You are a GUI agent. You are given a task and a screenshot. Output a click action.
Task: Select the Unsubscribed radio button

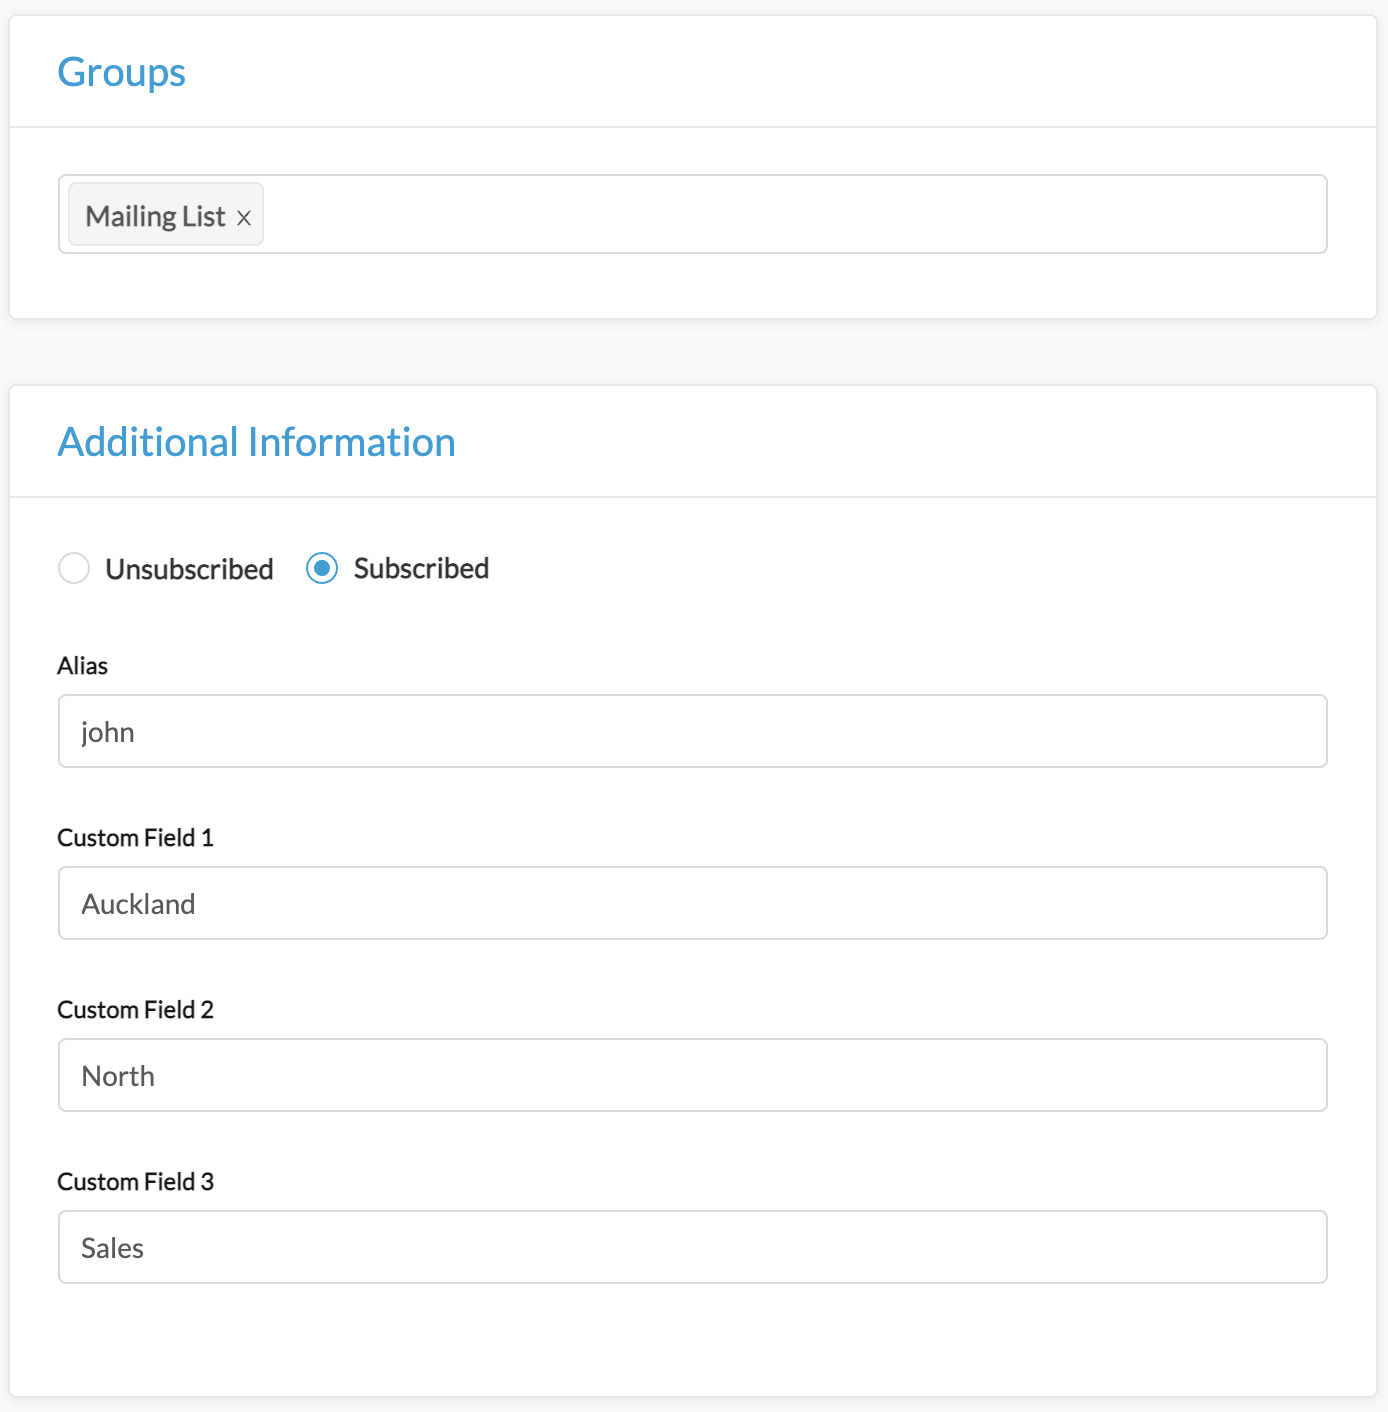74,568
